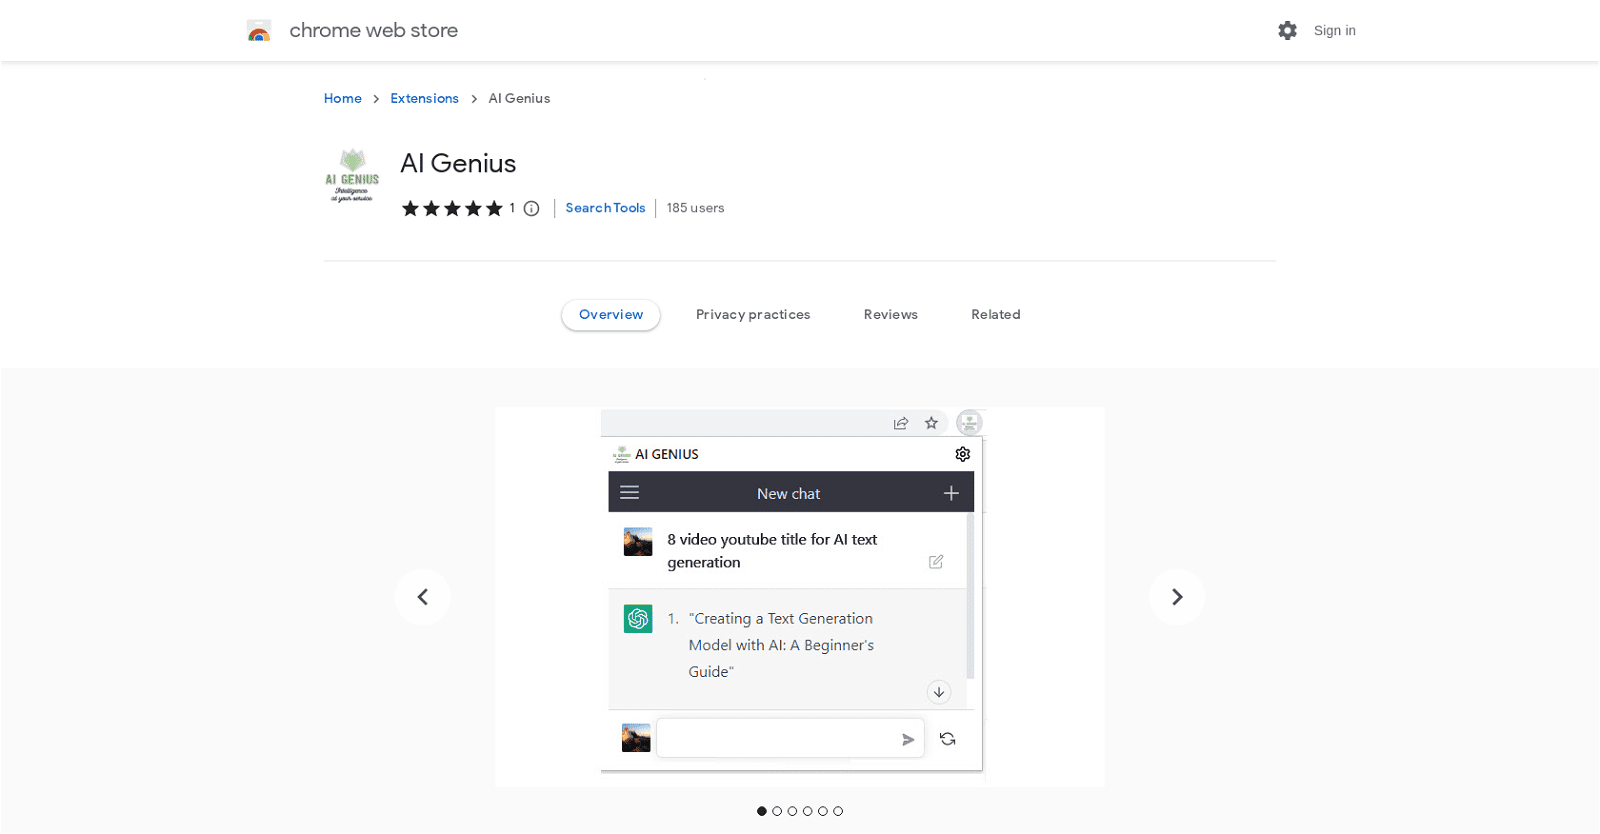Go to the Home breadcrumb
The width and height of the screenshot is (1600, 834).
click(343, 98)
